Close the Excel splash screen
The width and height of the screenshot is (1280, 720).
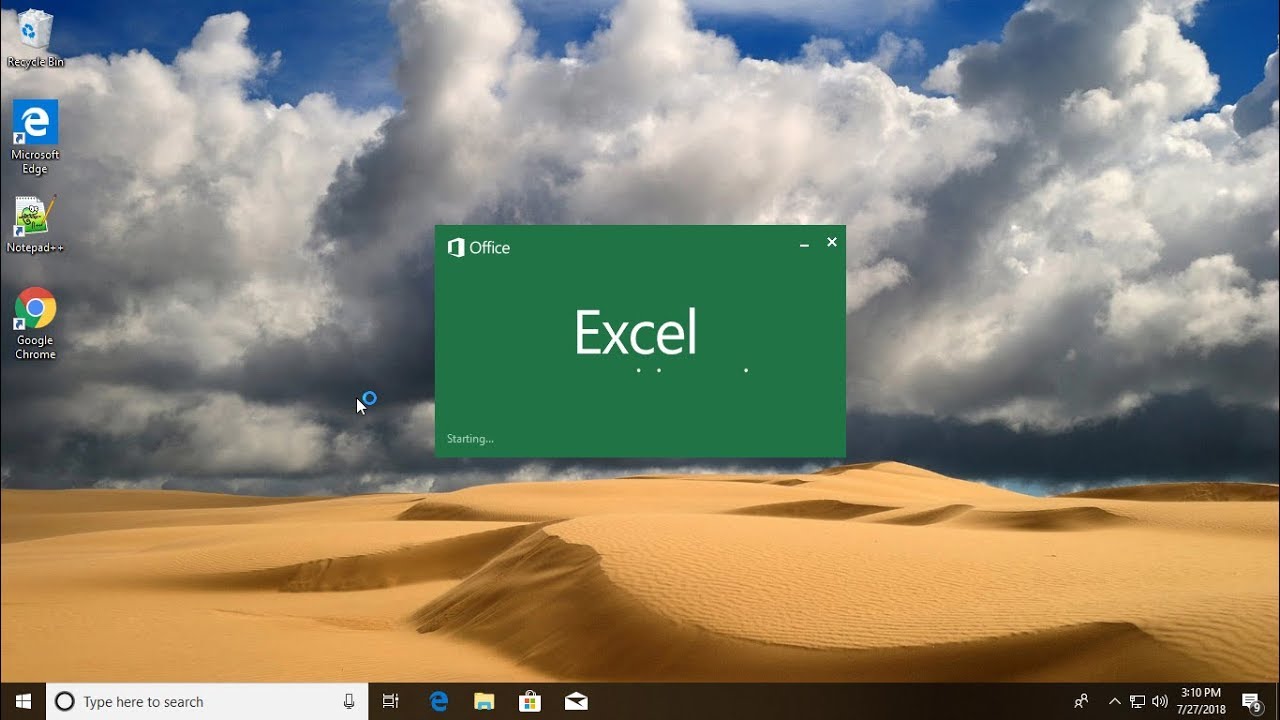[831, 242]
